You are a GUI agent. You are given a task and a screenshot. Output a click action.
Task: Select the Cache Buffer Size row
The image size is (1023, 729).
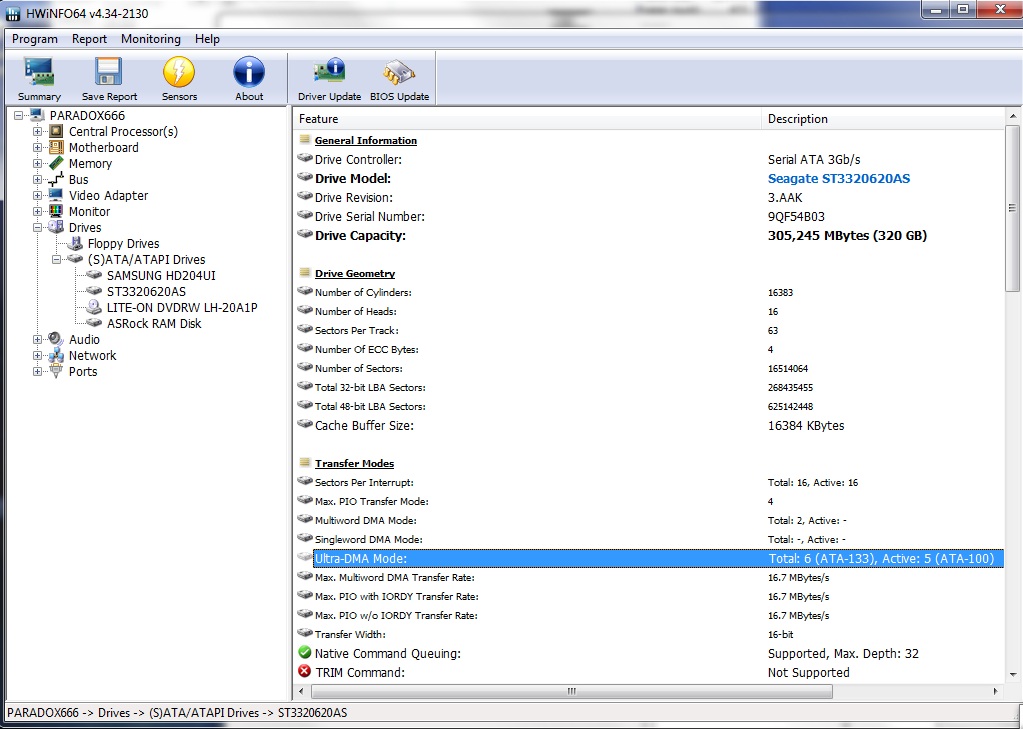(649, 426)
